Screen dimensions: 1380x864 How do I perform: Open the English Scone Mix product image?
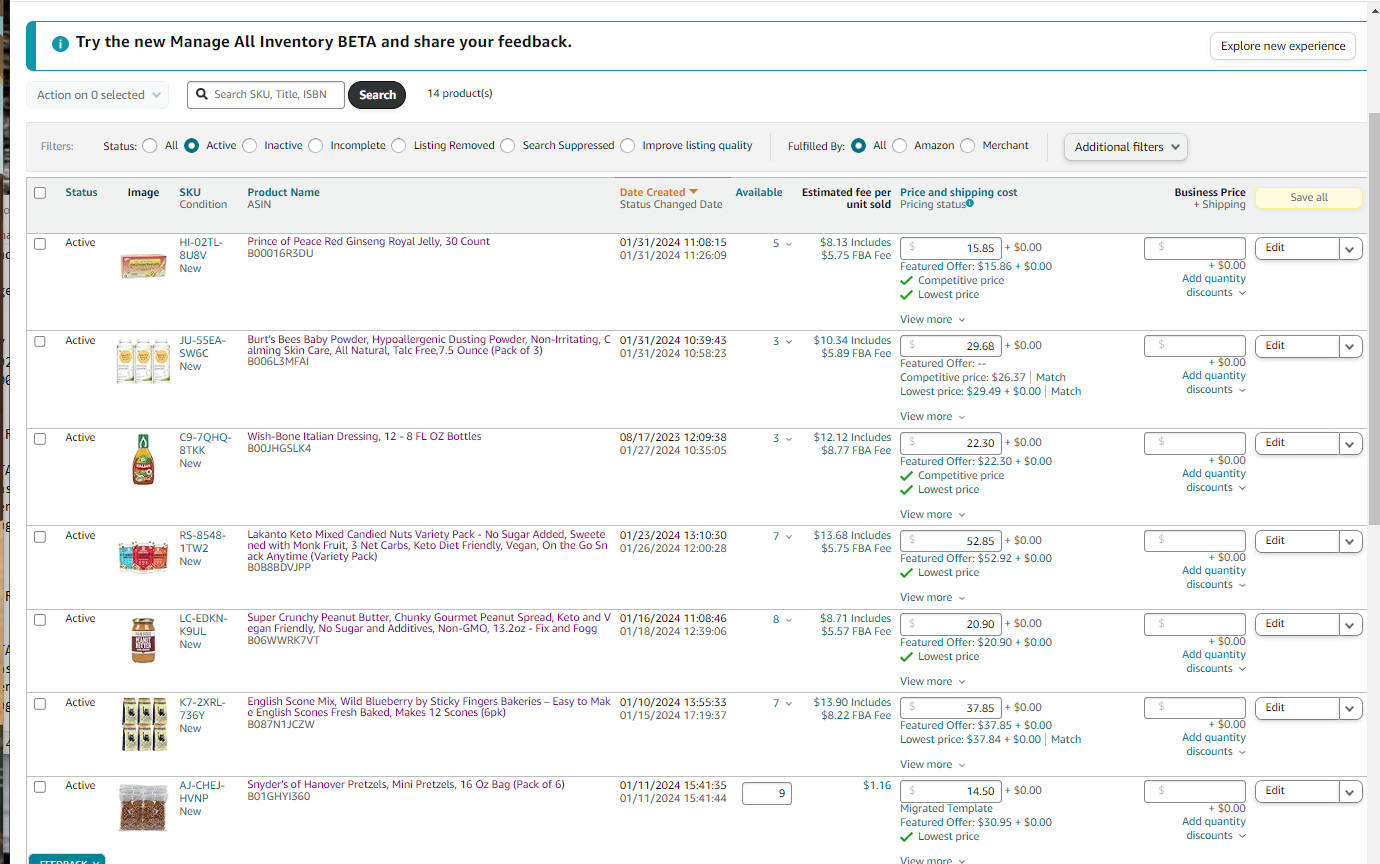[143, 725]
